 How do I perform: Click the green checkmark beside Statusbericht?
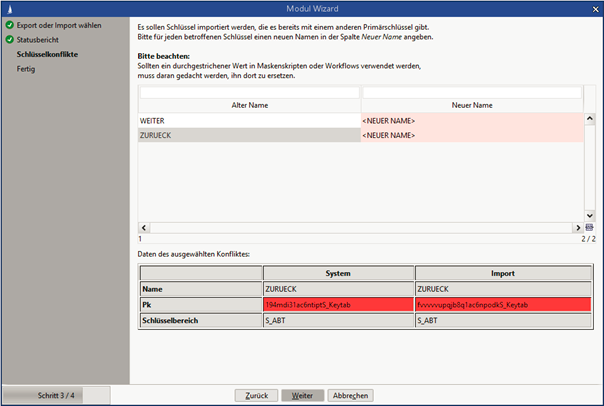point(9,39)
